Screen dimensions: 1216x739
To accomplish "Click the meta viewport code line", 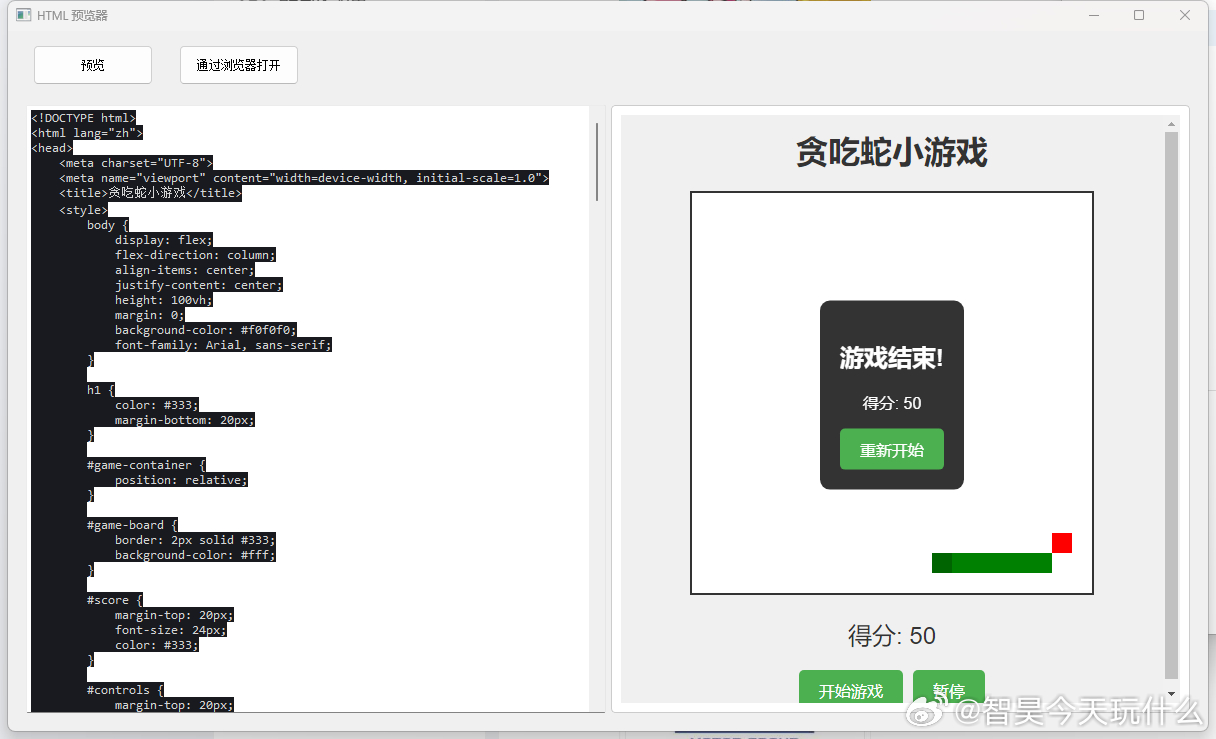I will coord(304,178).
